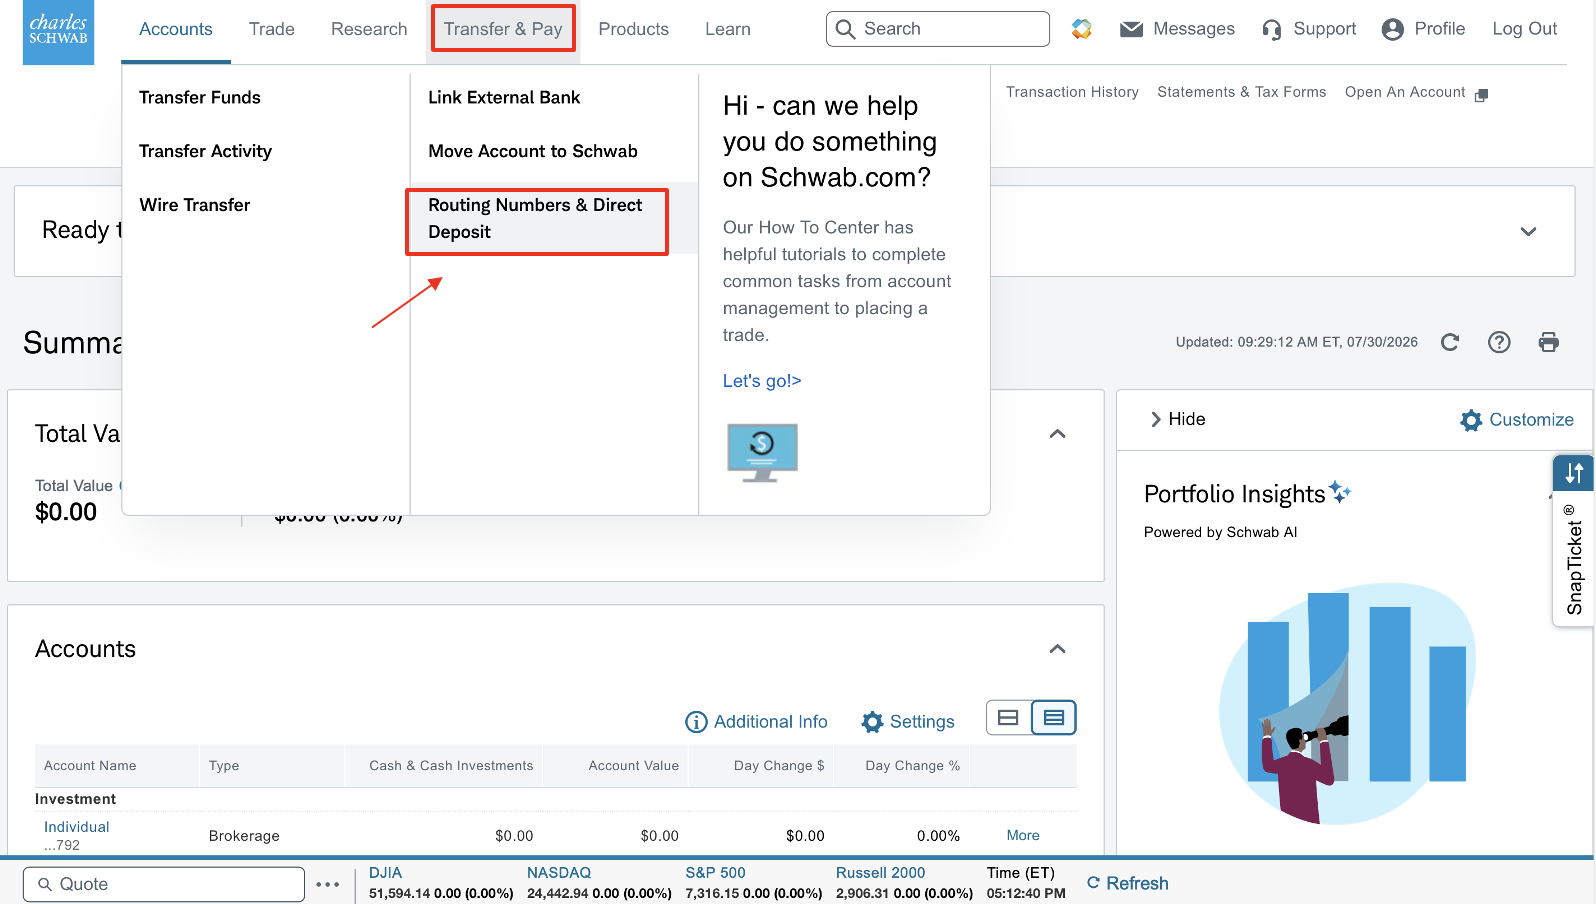Select Transfer Activity menu item
This screenshot has width=1596, height=904.
pyautogui.click(x=205, y=151)
